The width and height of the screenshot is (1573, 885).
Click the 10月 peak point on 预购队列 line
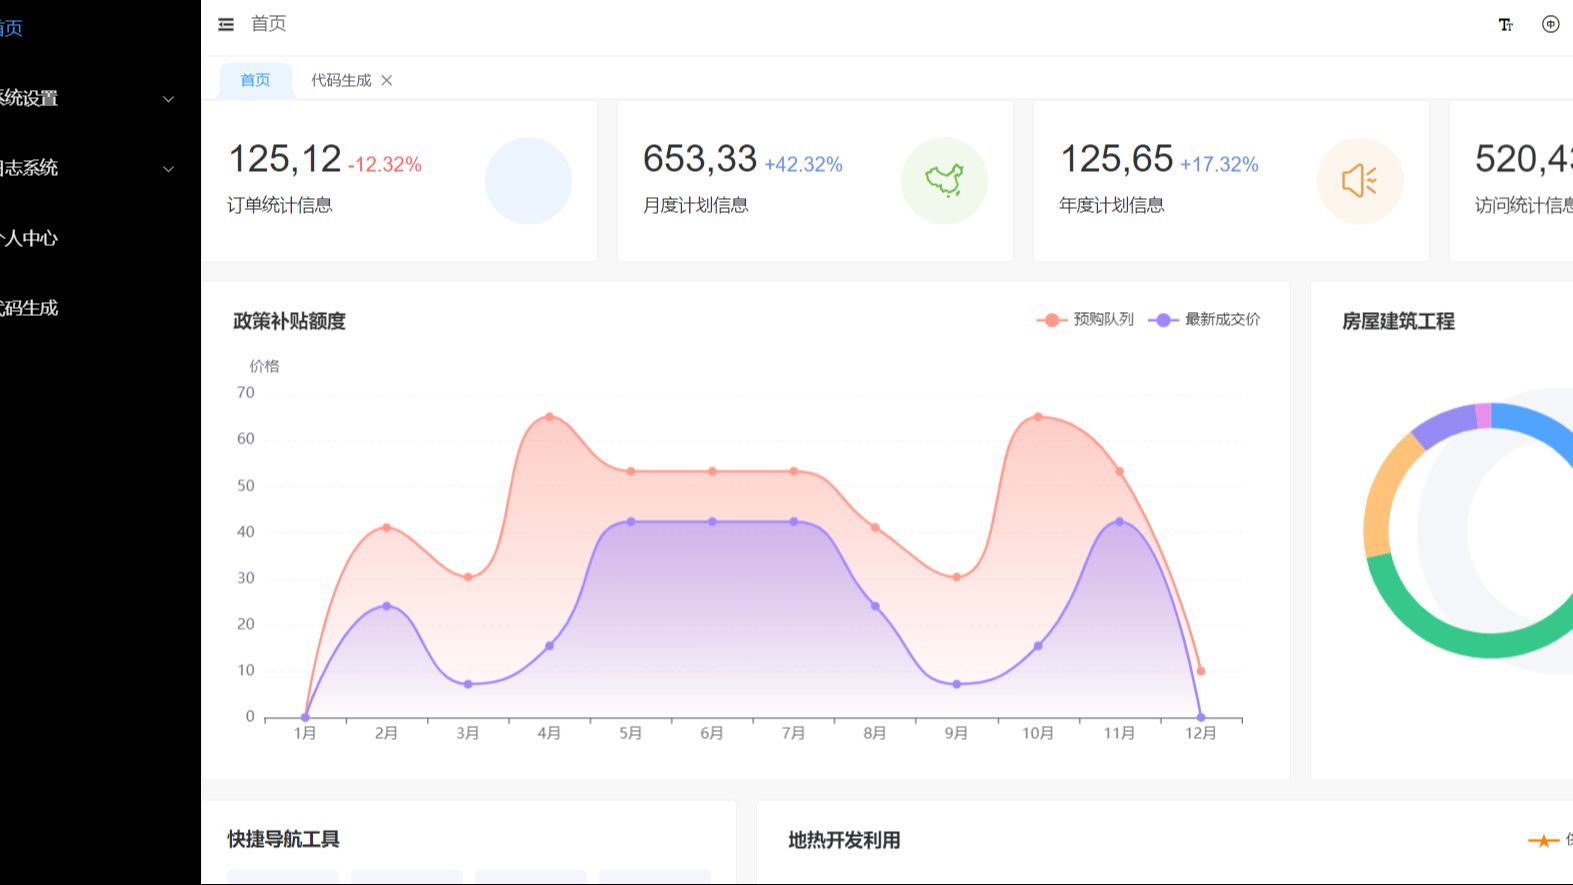click(x=1038, y=417)
